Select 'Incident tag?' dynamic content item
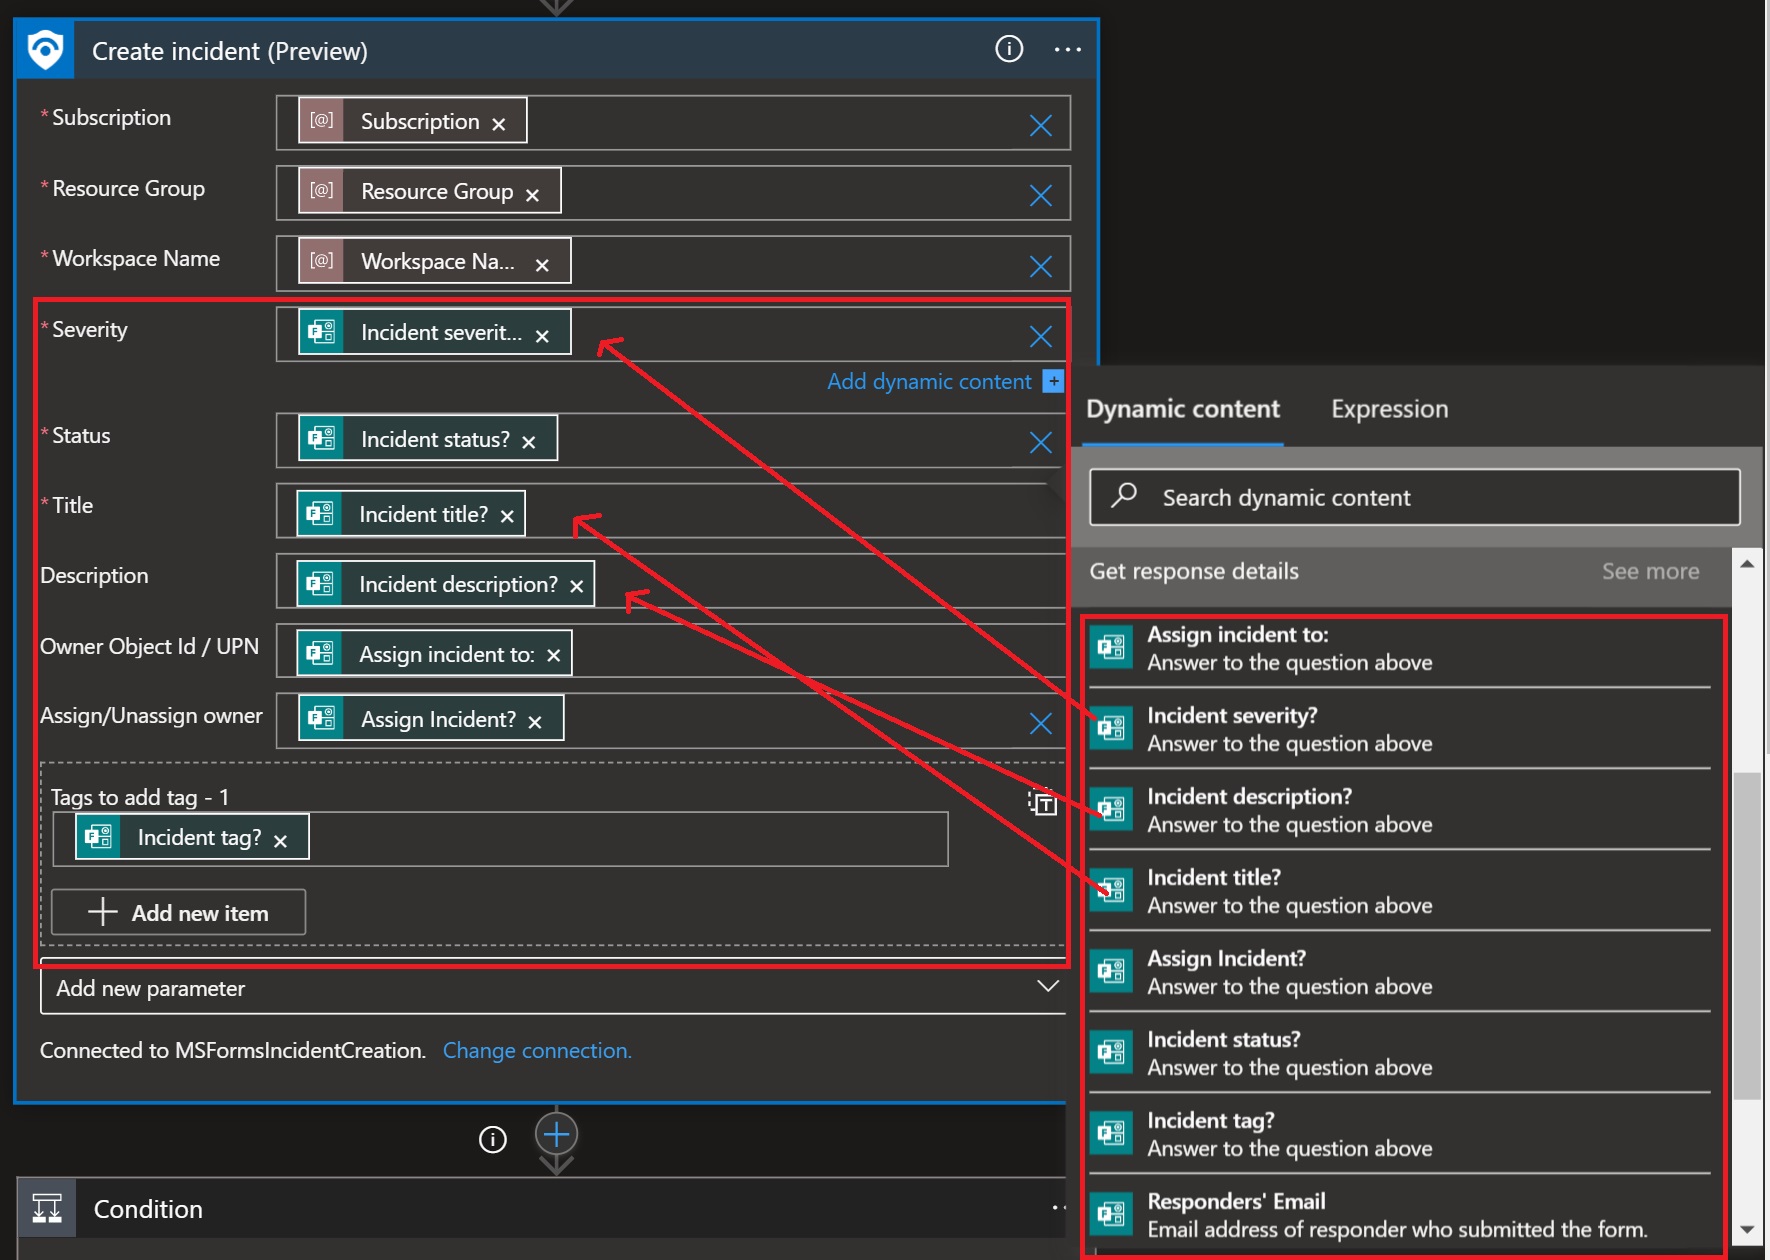 pos(1399,1134)
